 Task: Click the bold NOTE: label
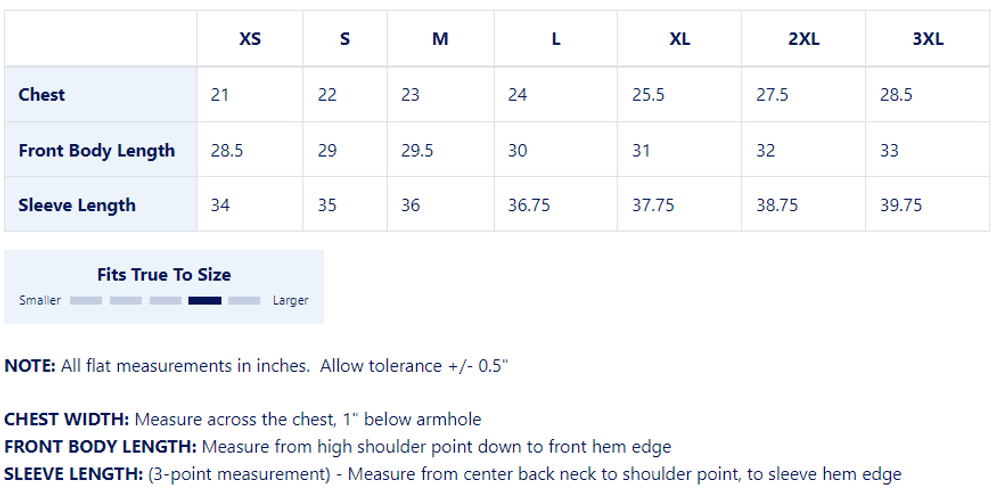pyautogui.click(x=30, y=366)
